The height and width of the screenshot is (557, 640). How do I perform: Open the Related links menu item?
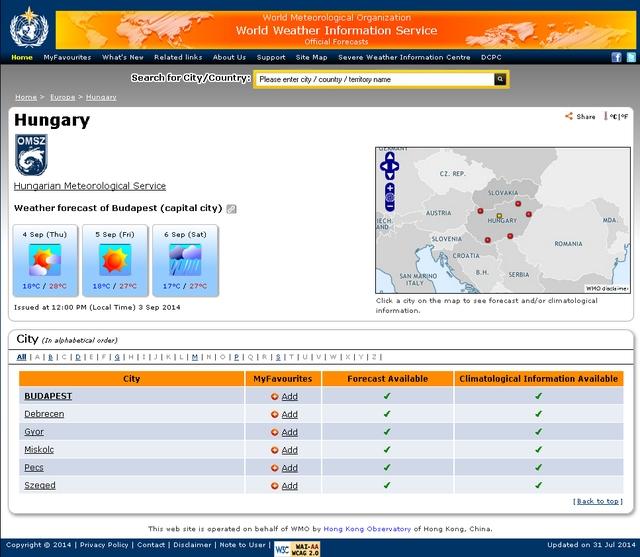pos(178,57)
